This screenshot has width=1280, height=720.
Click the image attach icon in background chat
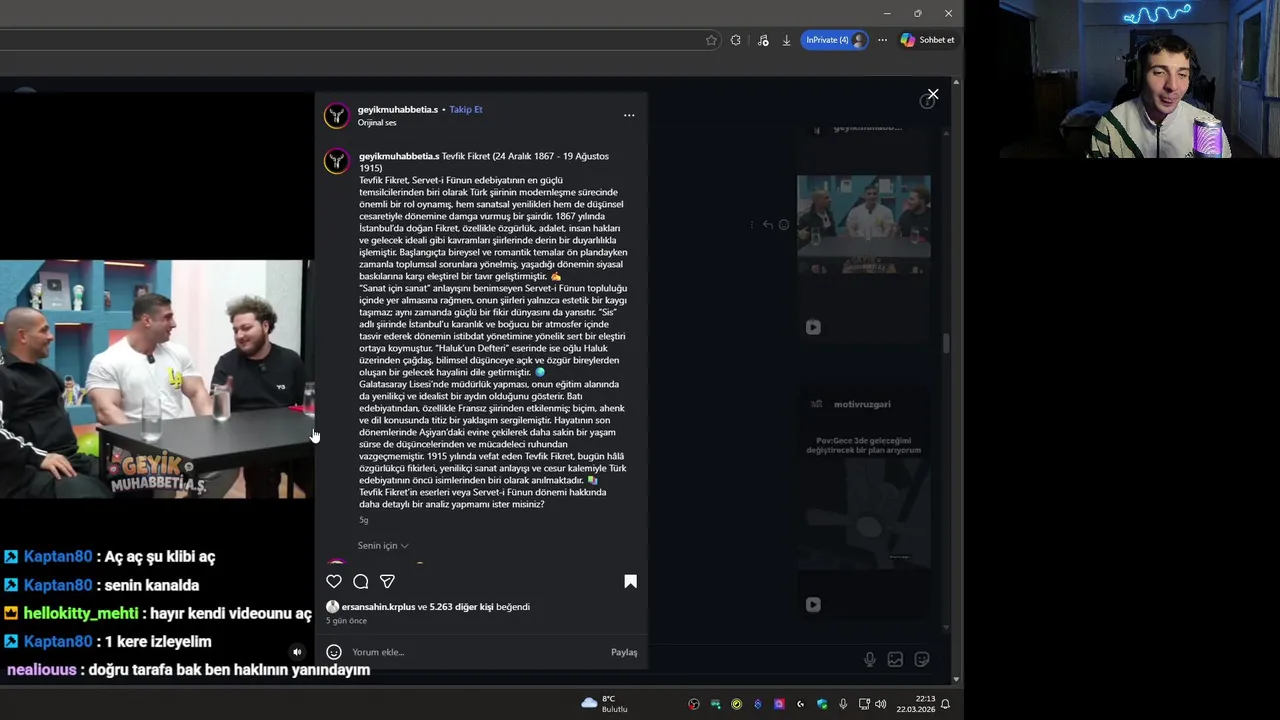coord(895,659)
